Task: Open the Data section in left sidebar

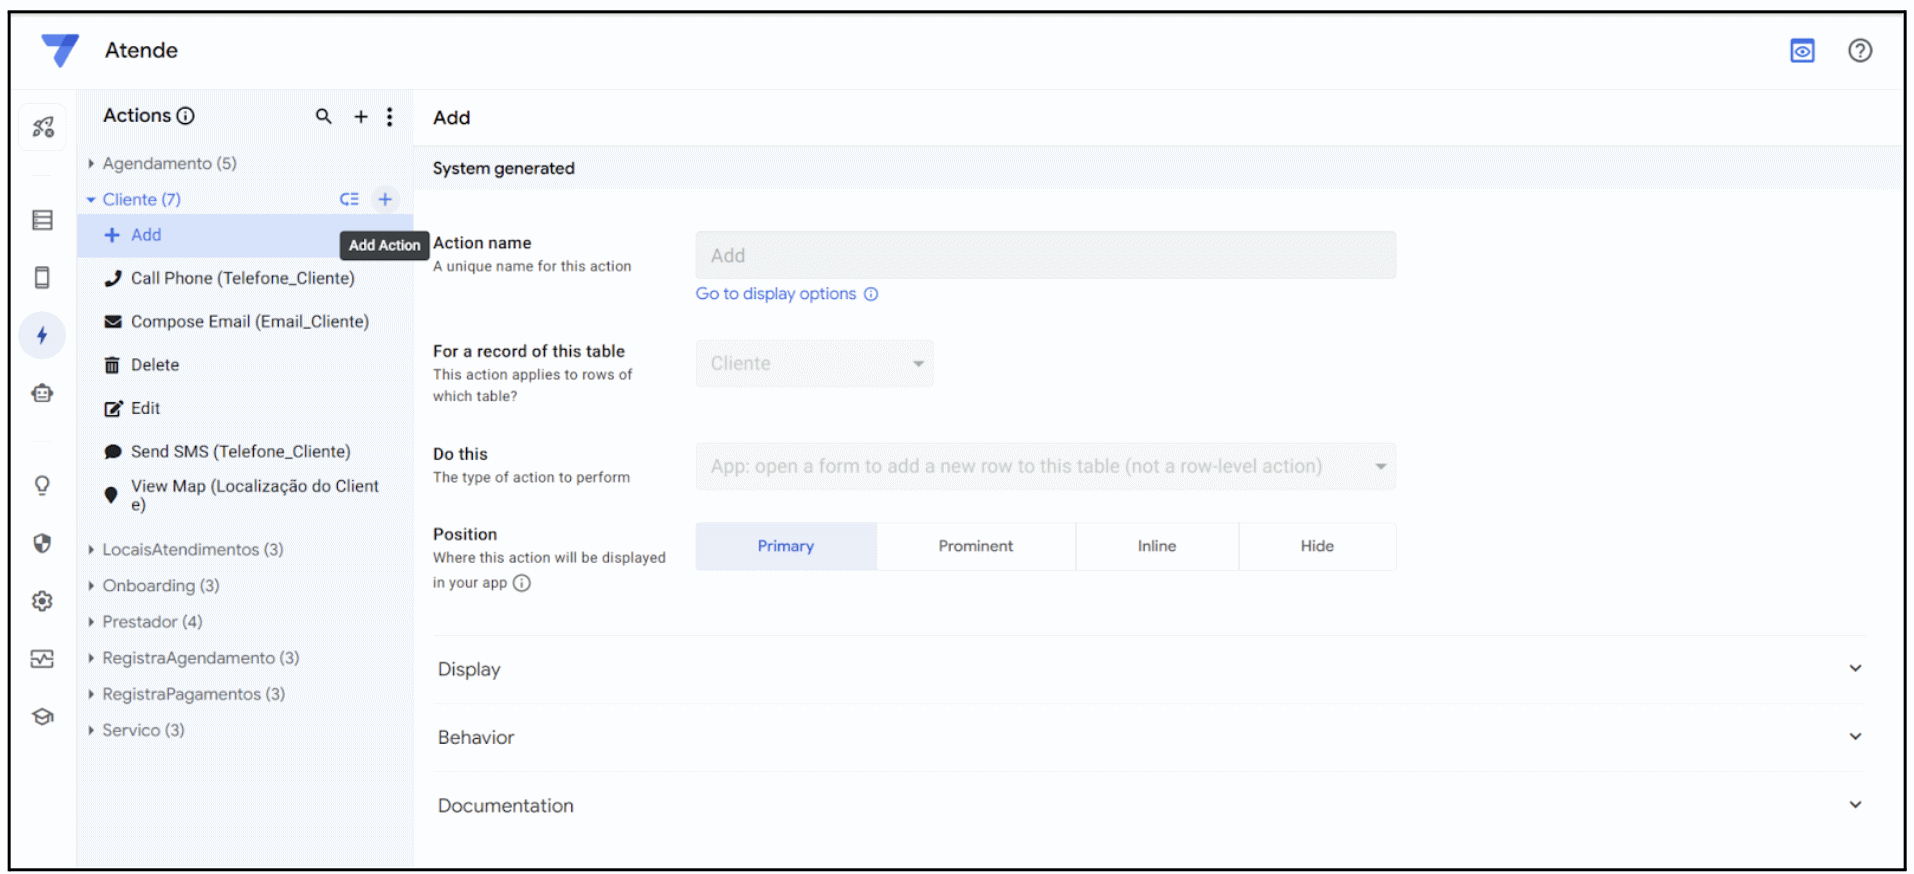Action: coord(42,220)
